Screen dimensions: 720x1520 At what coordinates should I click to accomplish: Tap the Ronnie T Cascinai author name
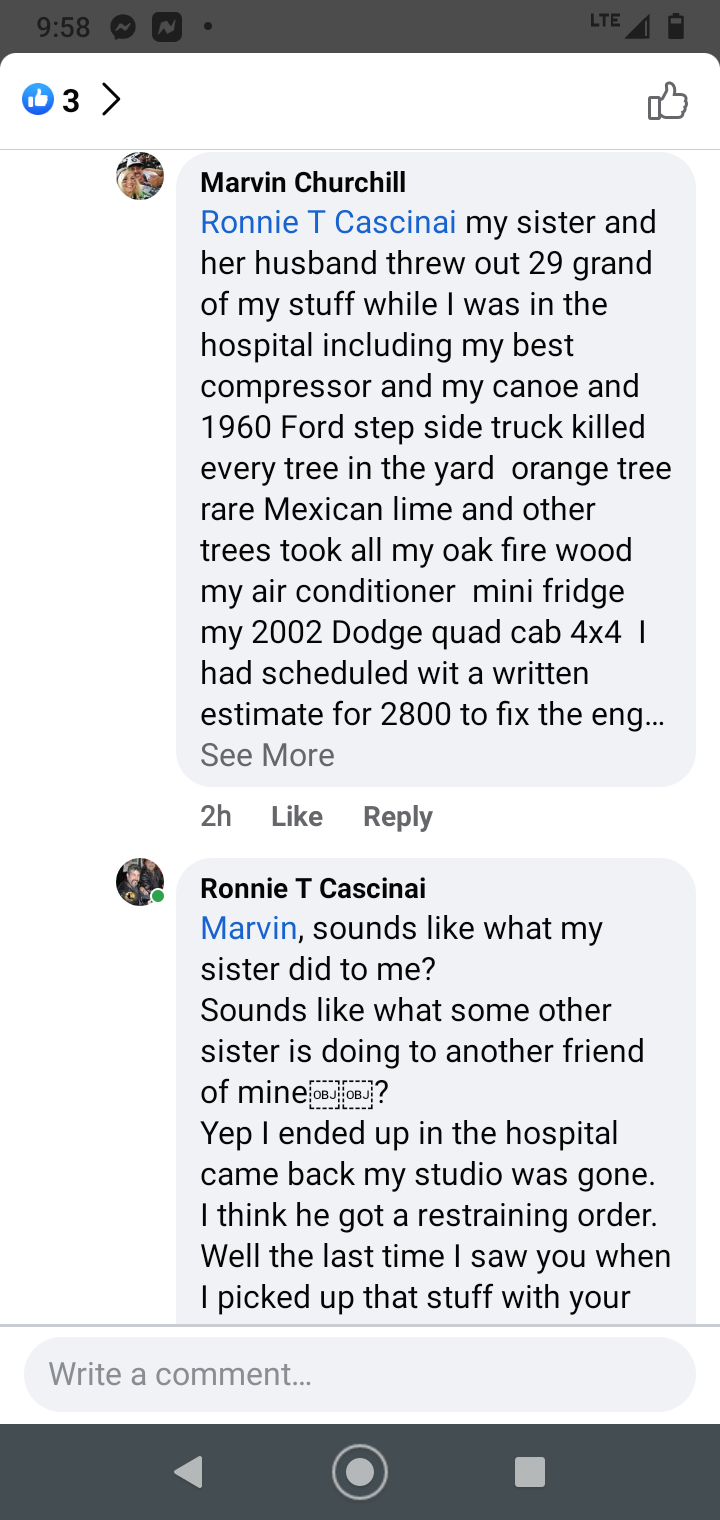click(313, 888)
